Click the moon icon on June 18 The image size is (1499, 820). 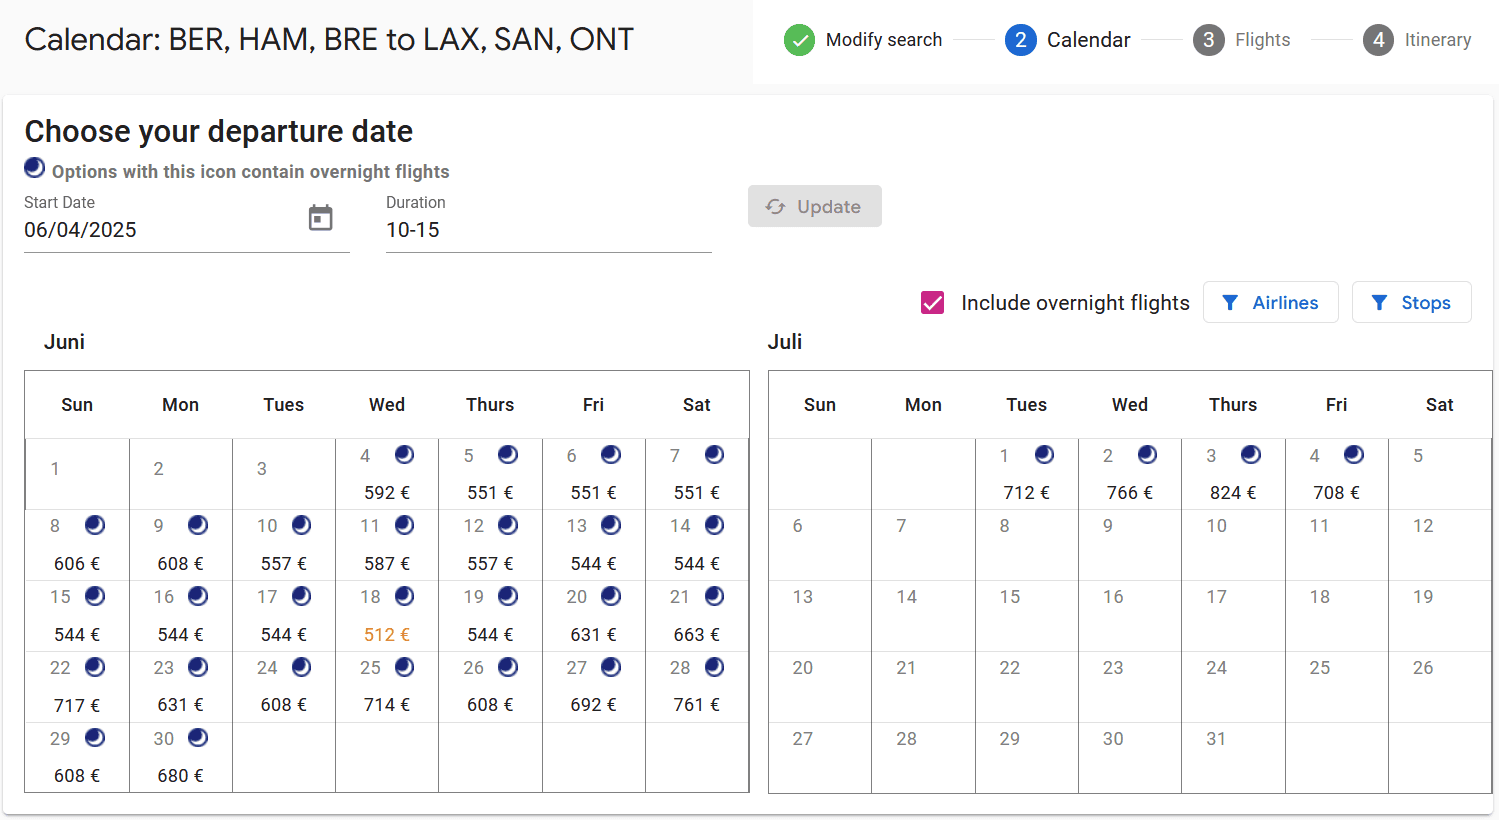click(x=404, y=596)
